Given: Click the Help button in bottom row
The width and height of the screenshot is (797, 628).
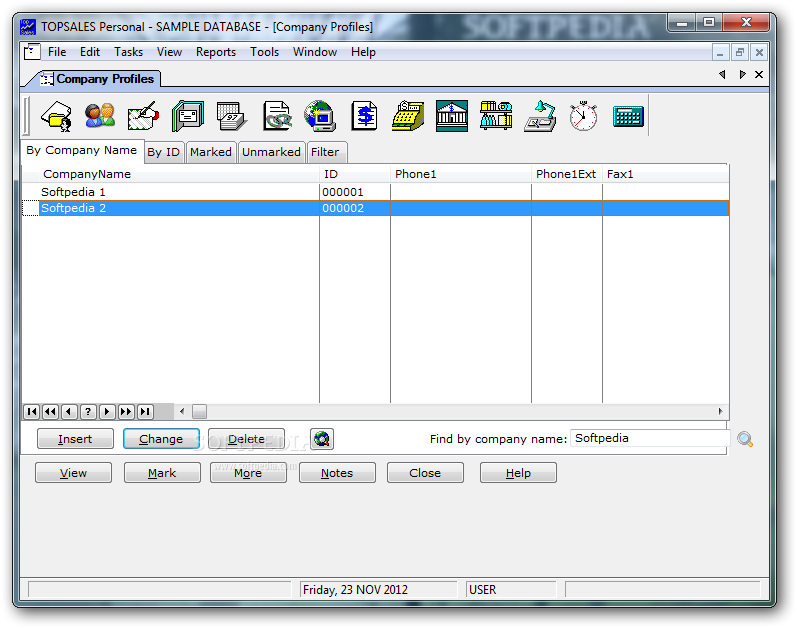Looking at the screenshot, I should 518,473.
